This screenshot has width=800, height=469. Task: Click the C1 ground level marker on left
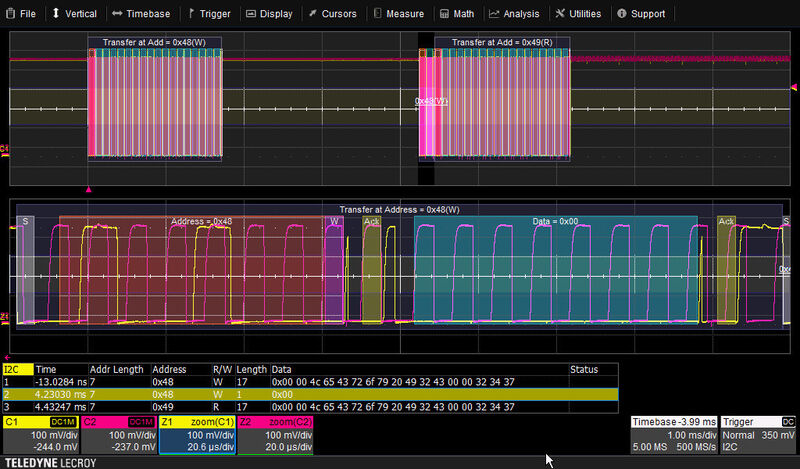4,150
